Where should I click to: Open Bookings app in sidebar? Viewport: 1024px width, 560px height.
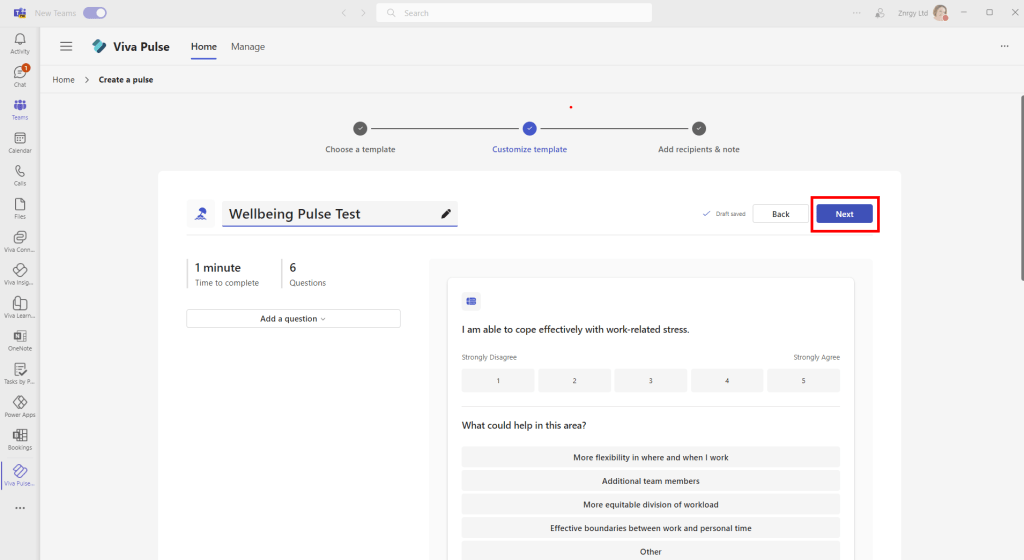pyautogui.click(x=20, y=439)
